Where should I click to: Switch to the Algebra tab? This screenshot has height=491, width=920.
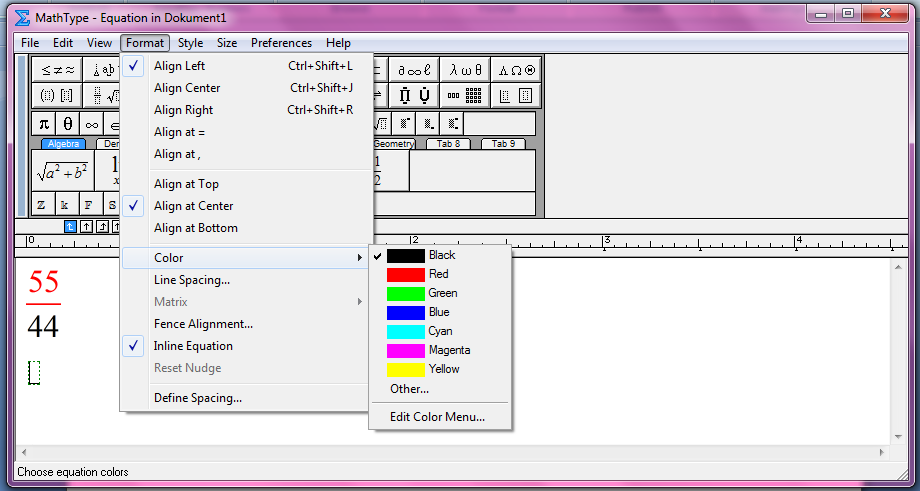coord(63,144)
